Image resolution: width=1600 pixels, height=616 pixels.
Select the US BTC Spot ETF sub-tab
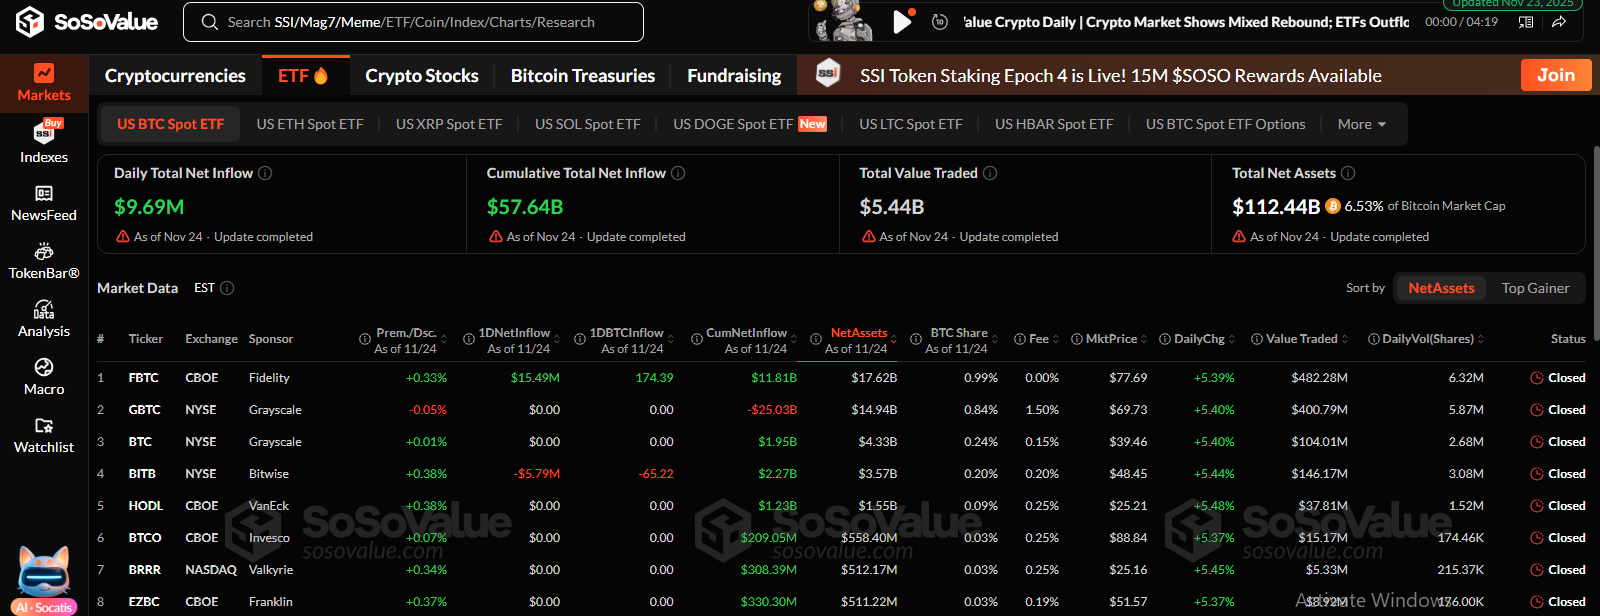click(171, 124)
